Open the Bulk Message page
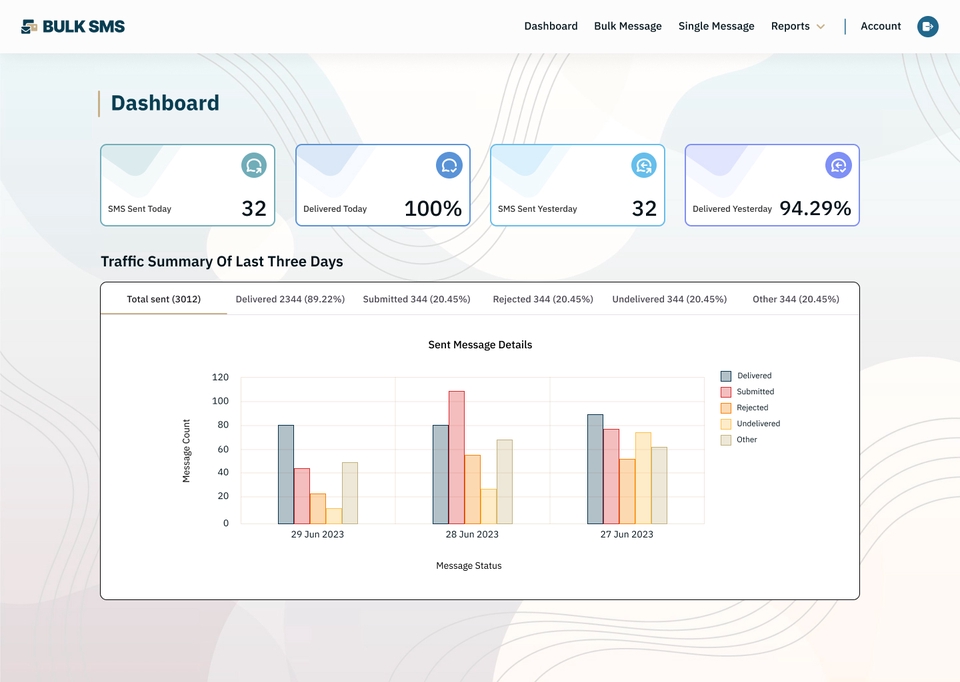Image resolution: width=960 pixels, height=682 pixels. click(x=628, y=26)
